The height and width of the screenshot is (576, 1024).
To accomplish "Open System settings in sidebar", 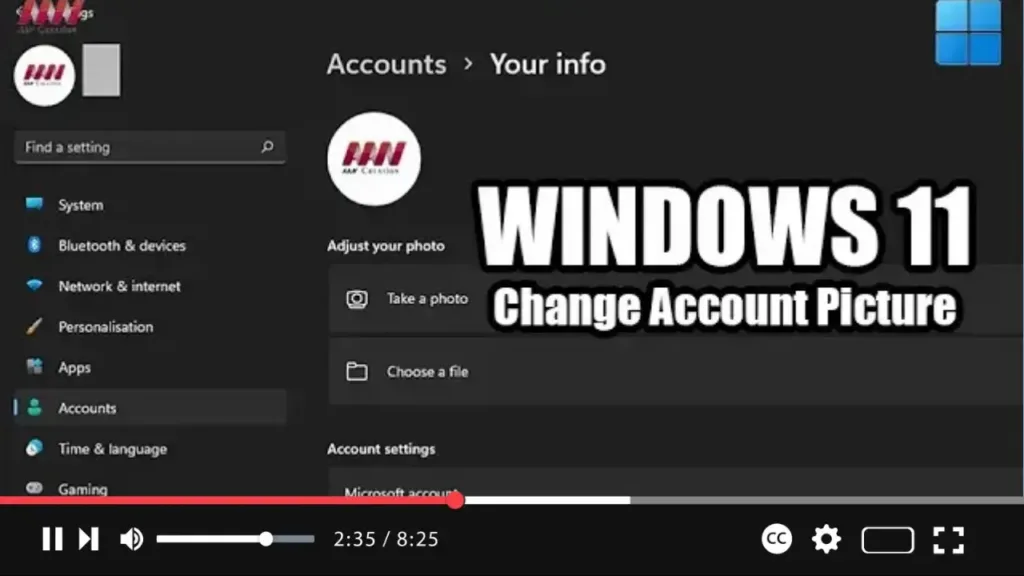I will pos(80,205).
